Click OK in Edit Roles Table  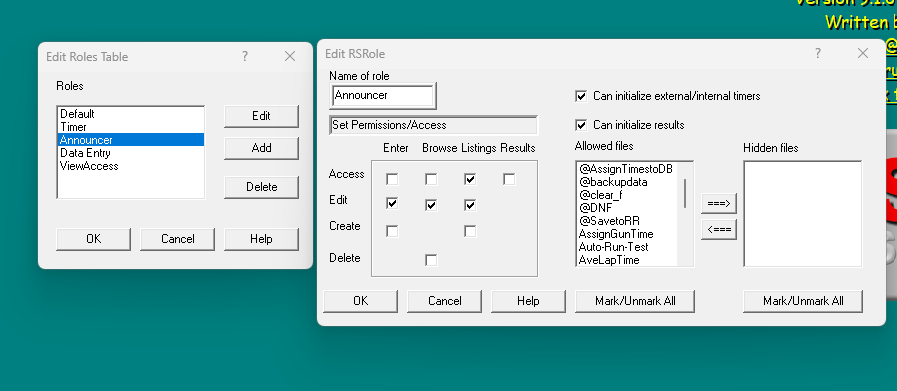[93, 239]
